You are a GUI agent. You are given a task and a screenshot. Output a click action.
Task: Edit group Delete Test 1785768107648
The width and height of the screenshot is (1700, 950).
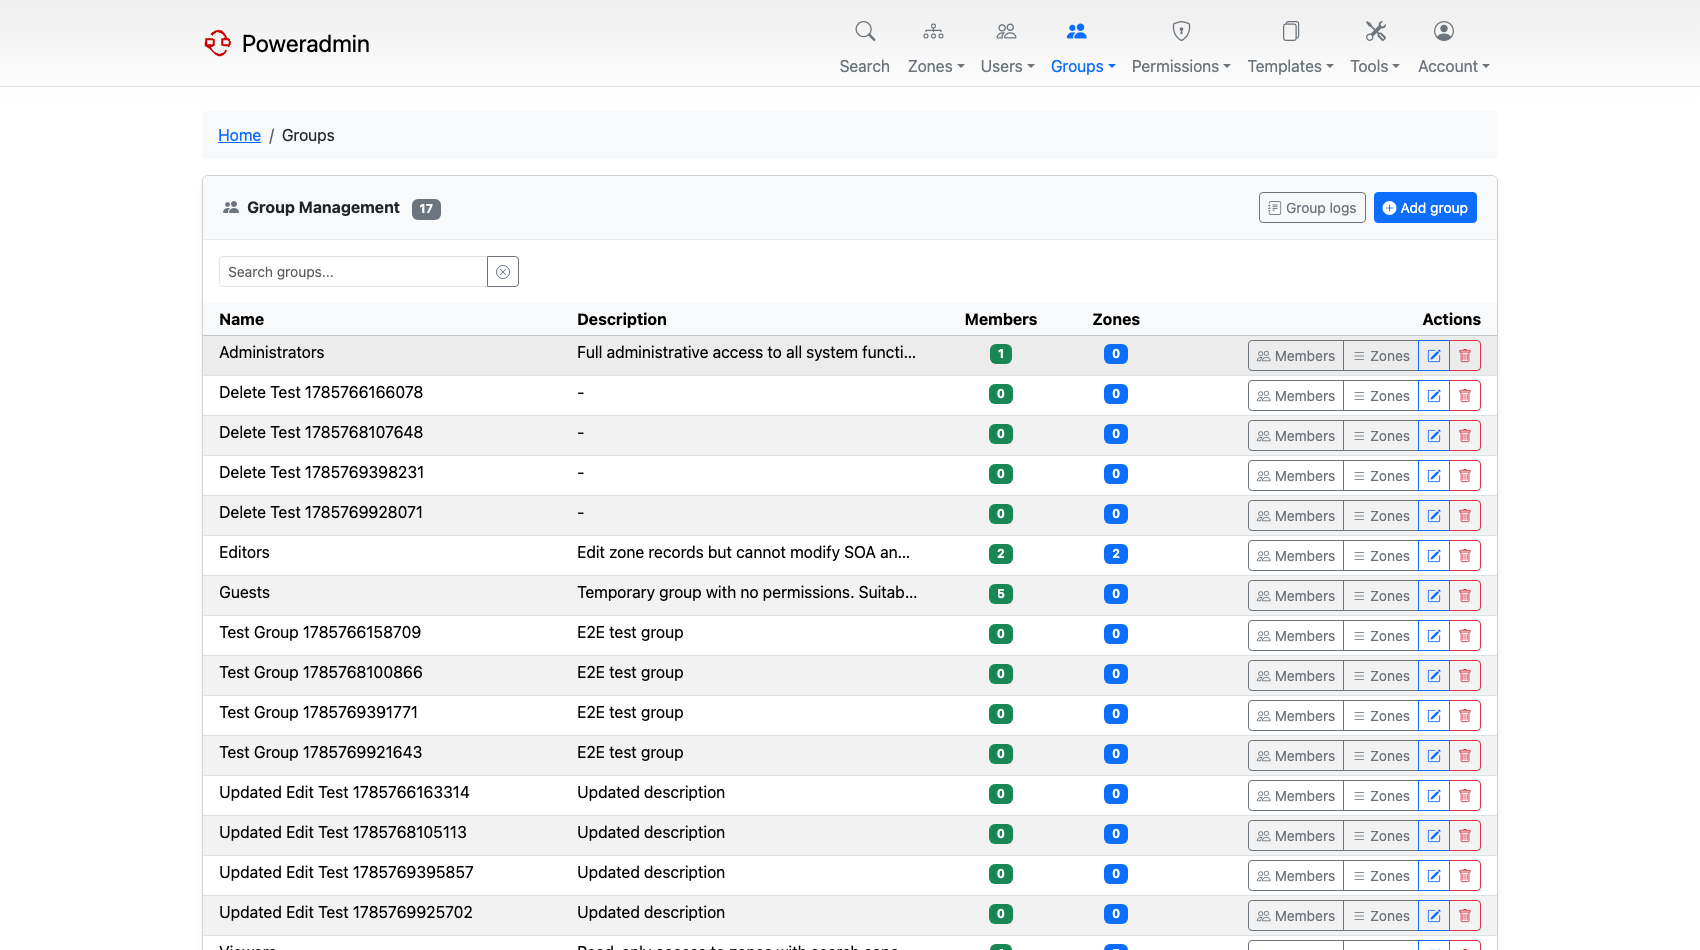[x=1434, y=436]
